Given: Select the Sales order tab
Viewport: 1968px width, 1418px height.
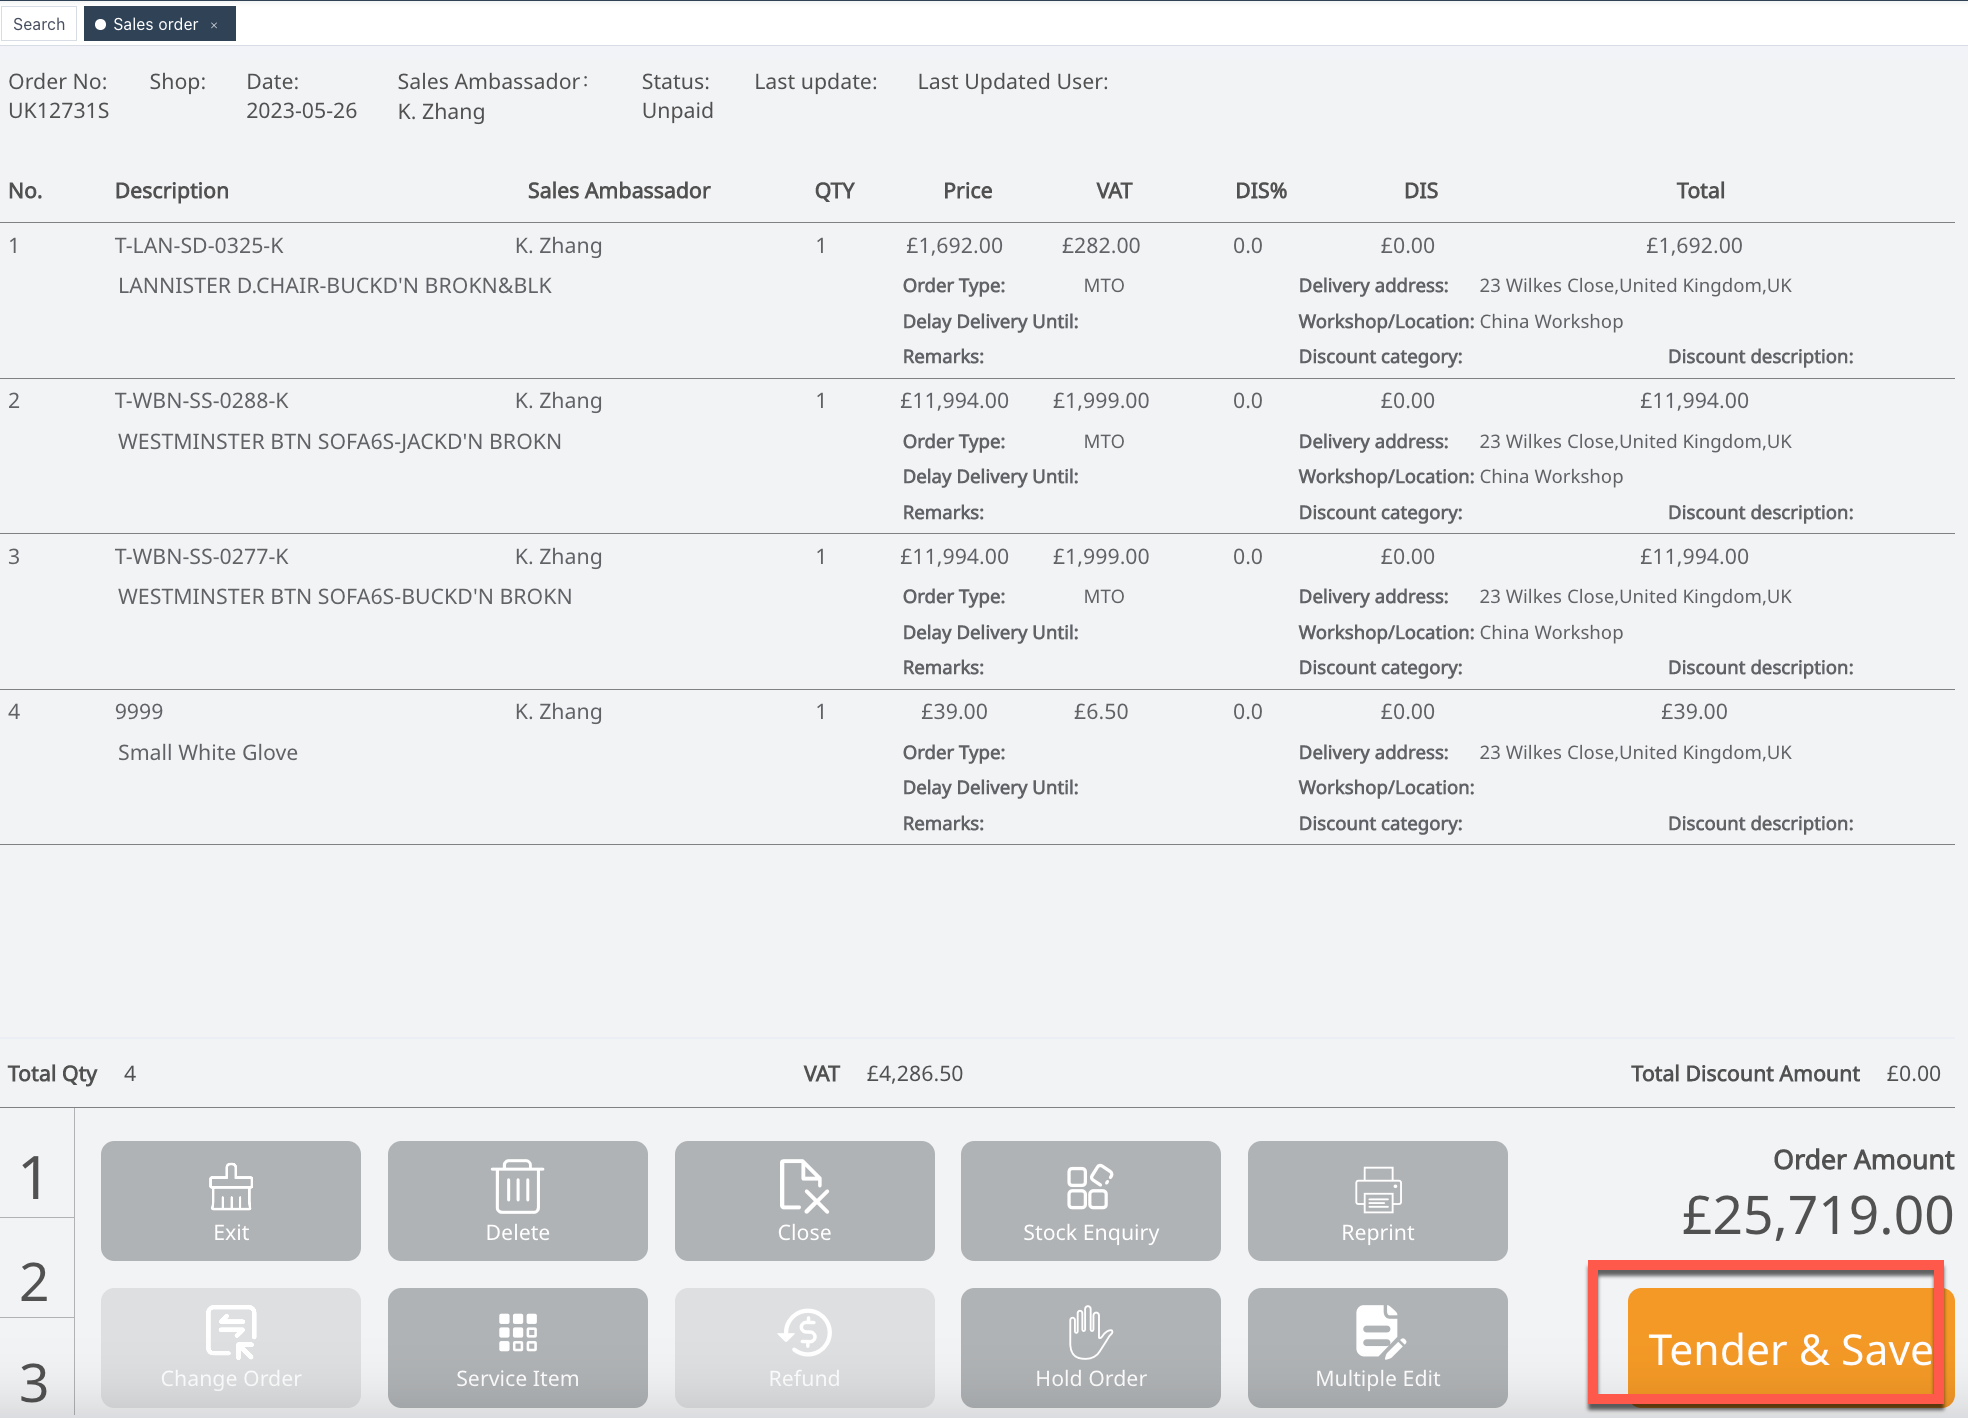Looking at the screenshot, I should point(154,24).
